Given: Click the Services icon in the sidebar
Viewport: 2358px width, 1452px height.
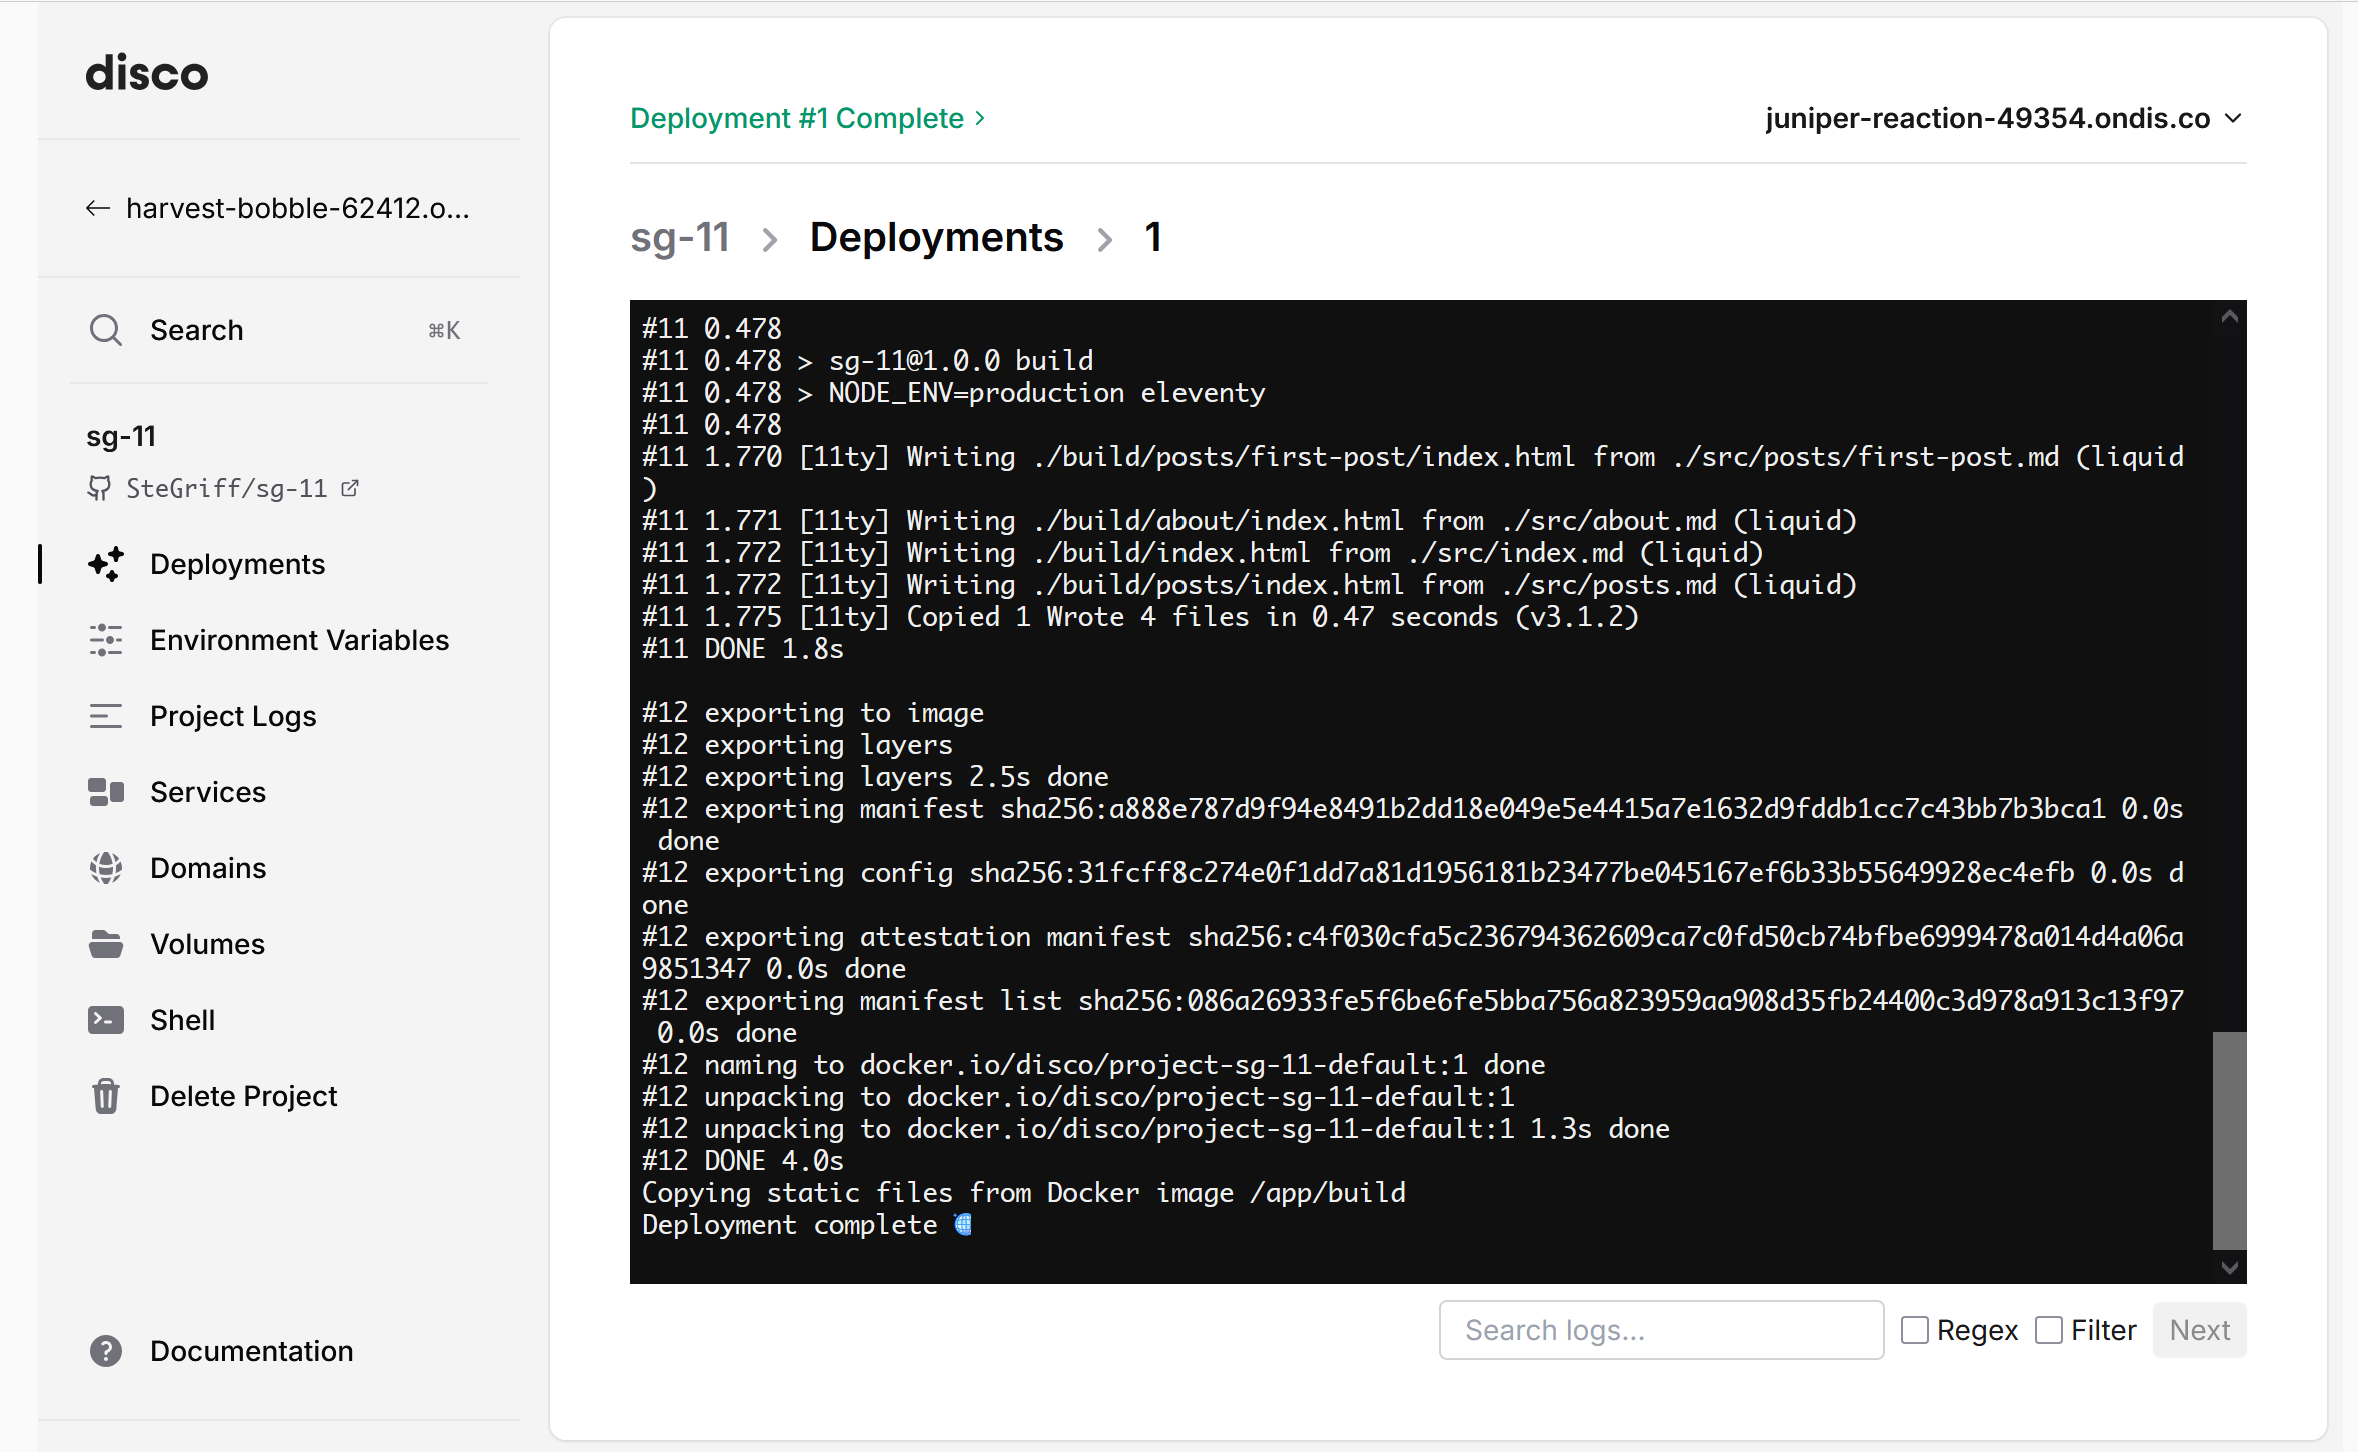Looking at the screenshot, I should 106,792.
